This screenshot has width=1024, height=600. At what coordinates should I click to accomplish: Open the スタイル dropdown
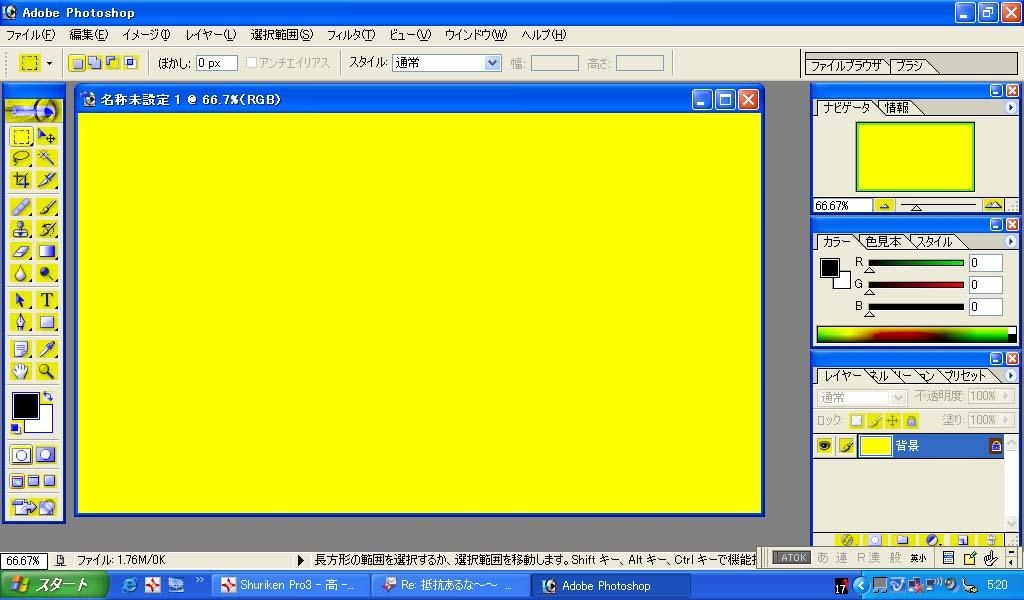pos(491,63)
